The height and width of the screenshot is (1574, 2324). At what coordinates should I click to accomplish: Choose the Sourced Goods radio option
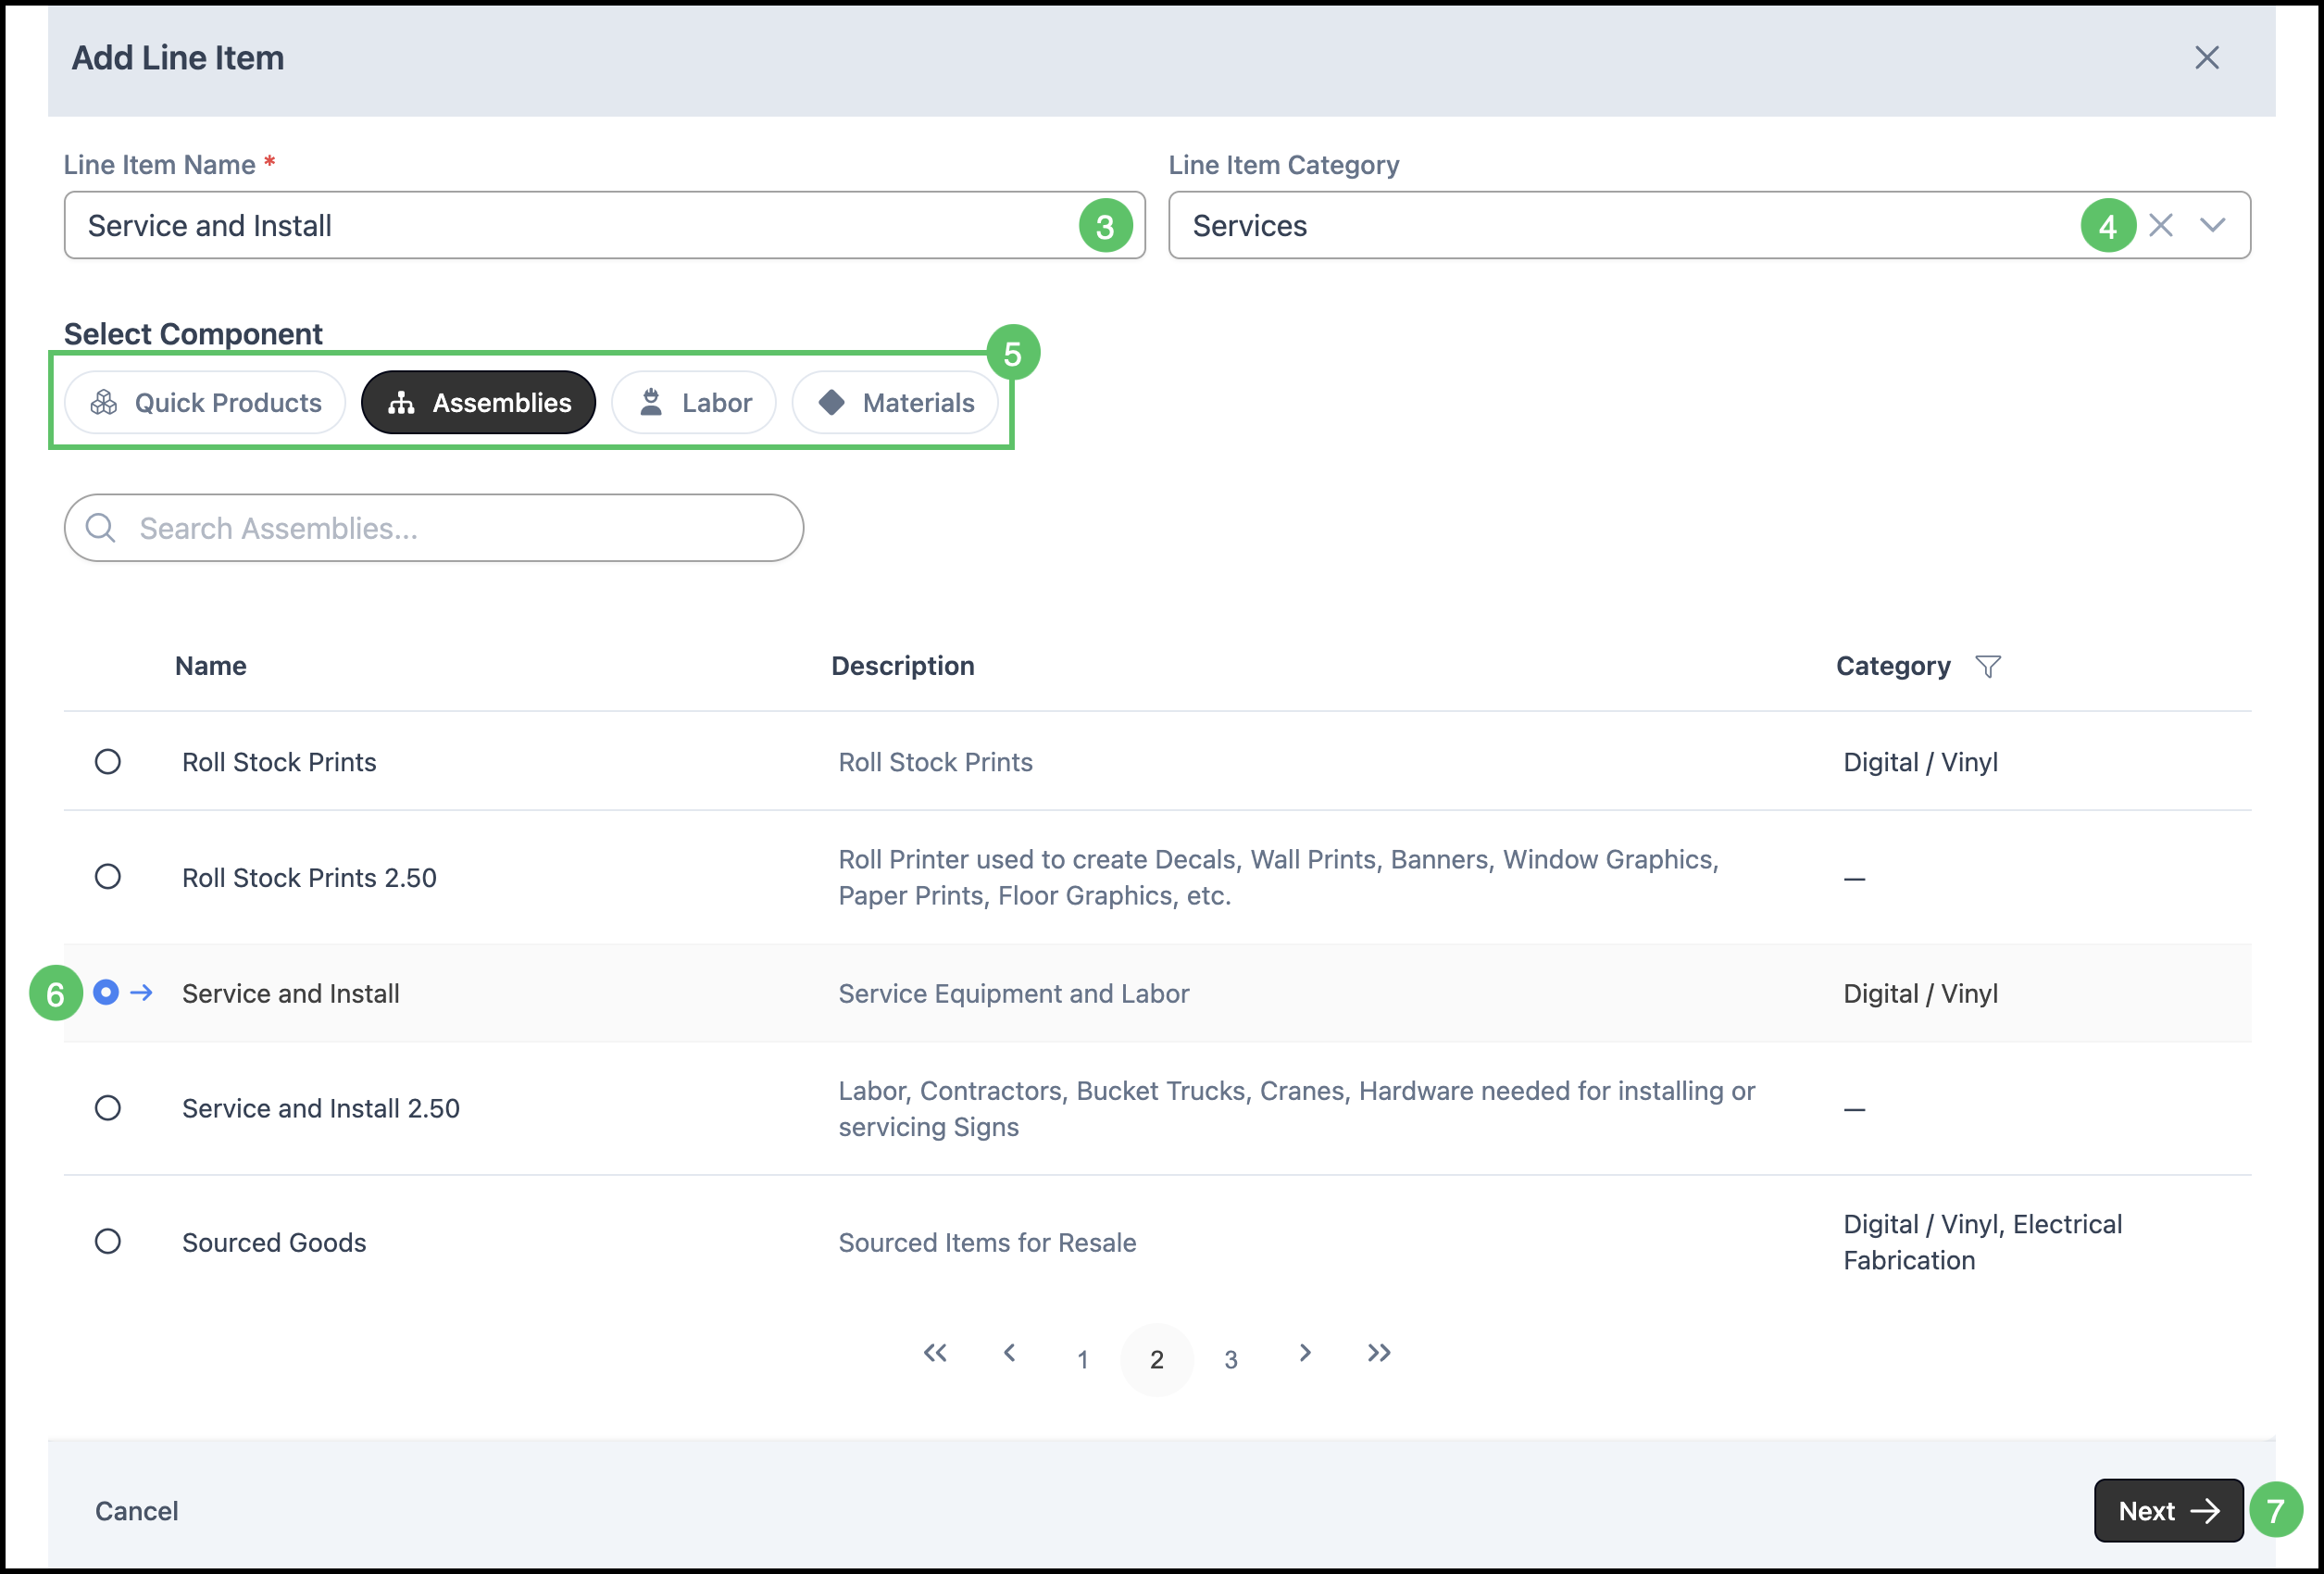click(x=108, y=1242)
